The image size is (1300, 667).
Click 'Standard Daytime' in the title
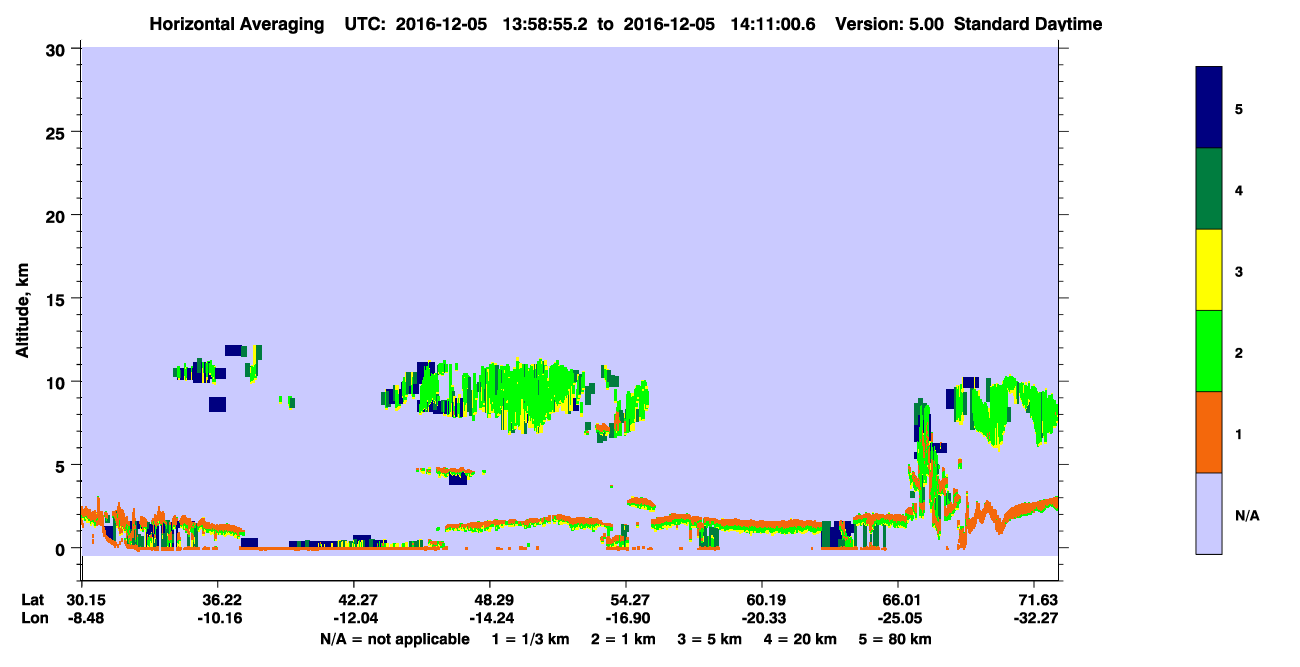tap(1028, 24)
